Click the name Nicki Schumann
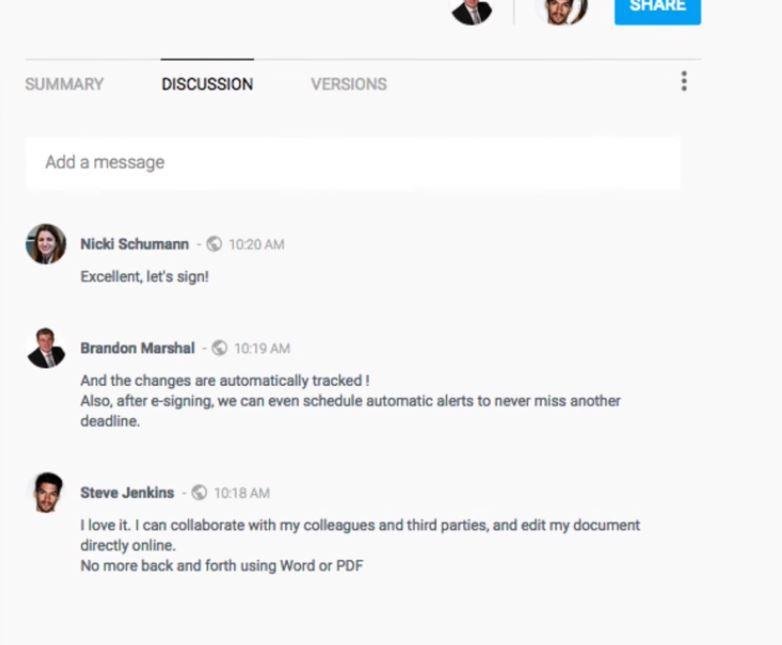The width and height of the screenshot is (782, 645). [135, 244]
